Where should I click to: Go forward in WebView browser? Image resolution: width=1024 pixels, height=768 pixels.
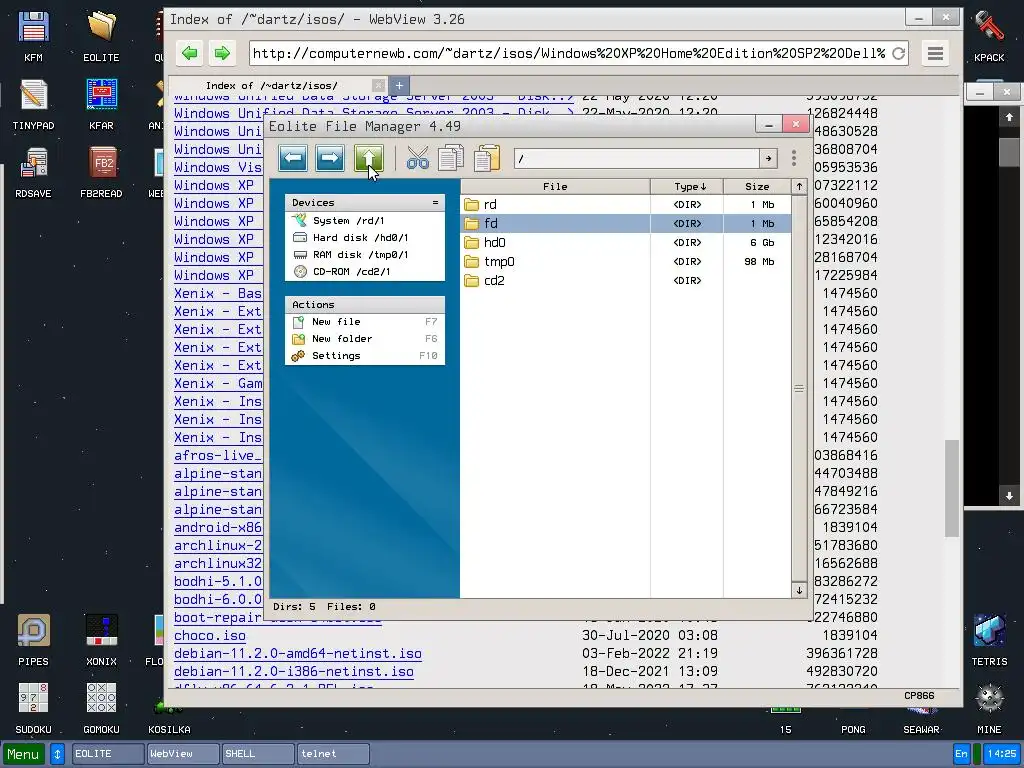[x=222, y=53]
